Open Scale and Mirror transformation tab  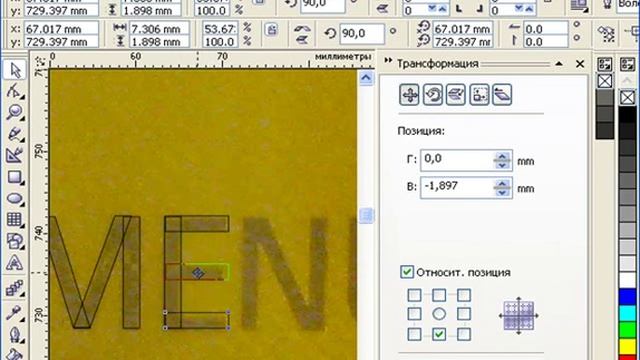(x=456, y=95)
